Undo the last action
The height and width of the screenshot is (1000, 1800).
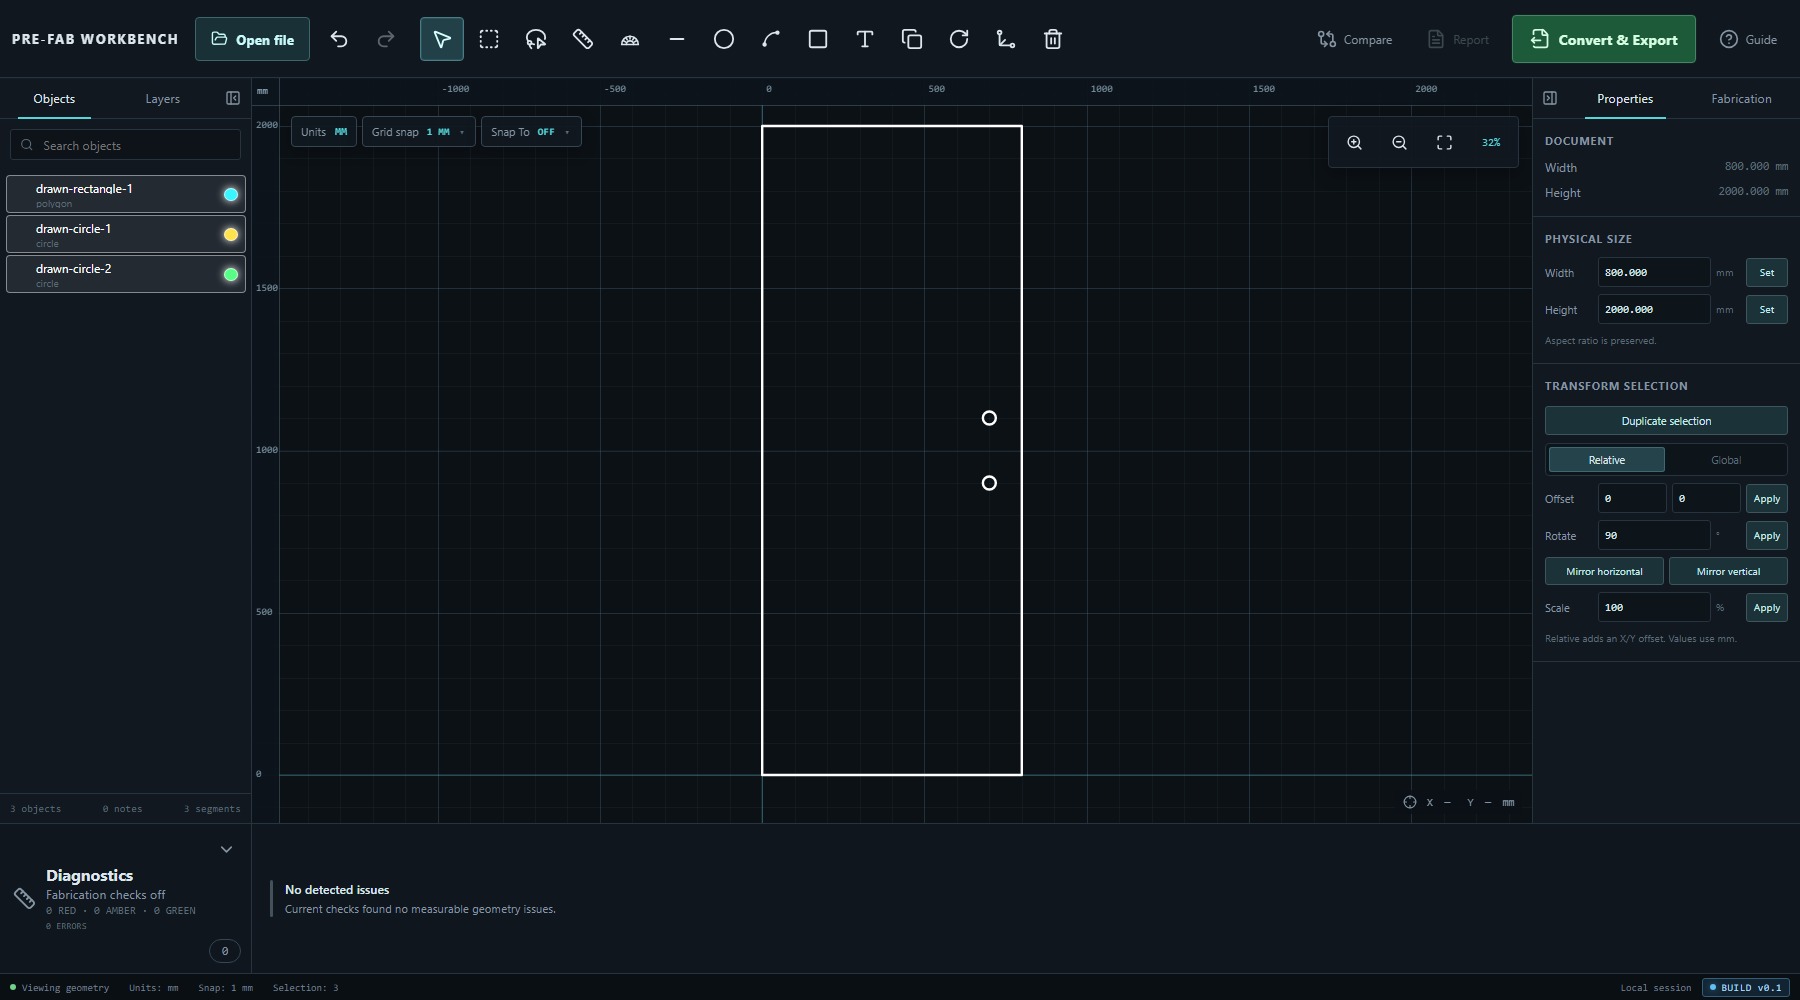click(339, 39)
